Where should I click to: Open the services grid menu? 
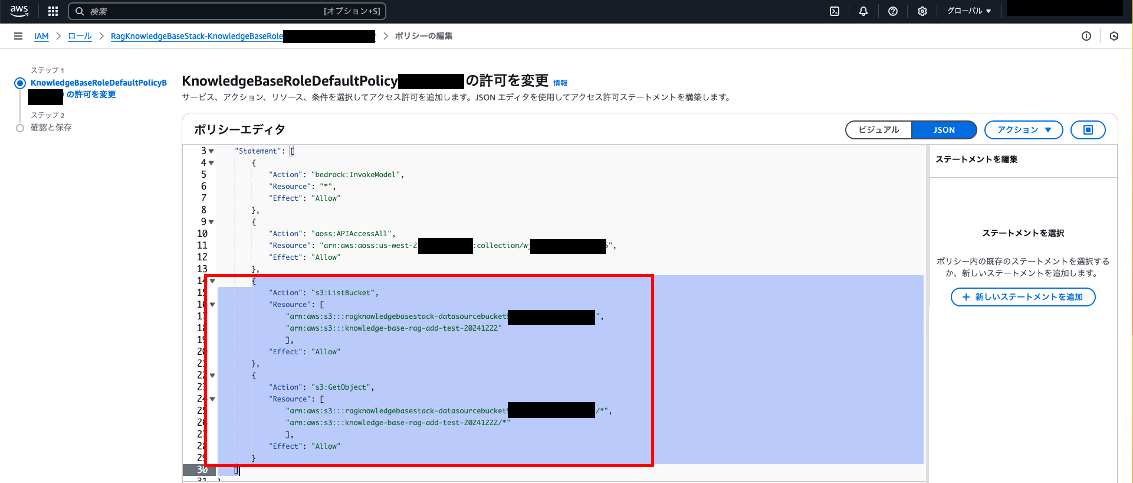[53, 11]
